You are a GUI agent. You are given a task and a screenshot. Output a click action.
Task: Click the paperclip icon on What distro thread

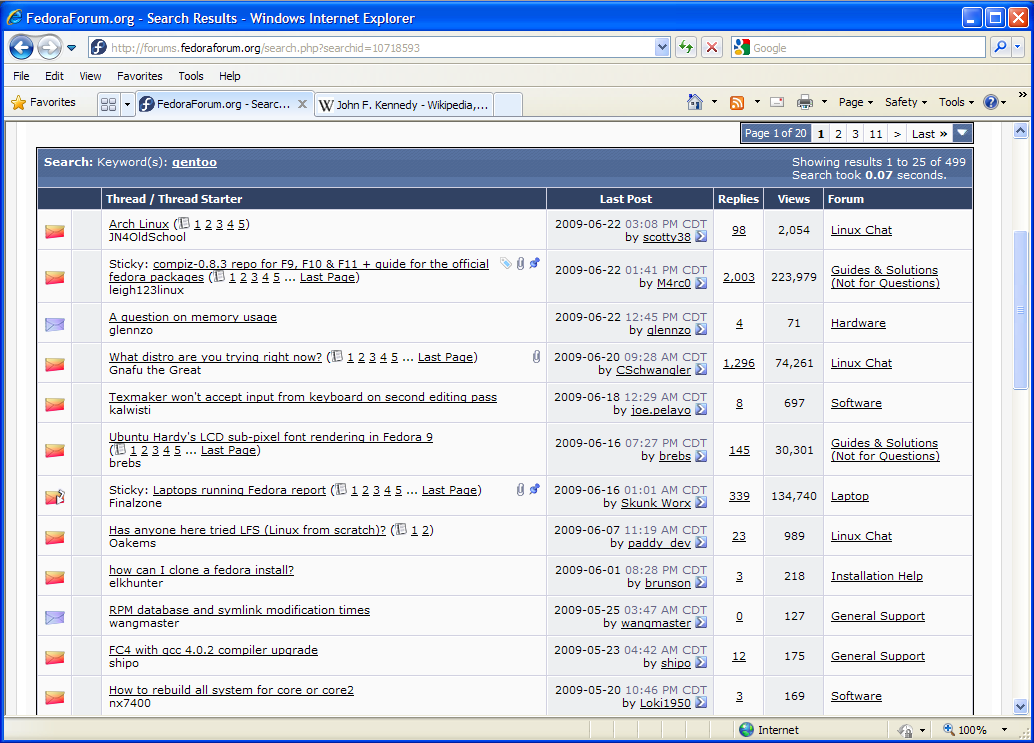536,357
